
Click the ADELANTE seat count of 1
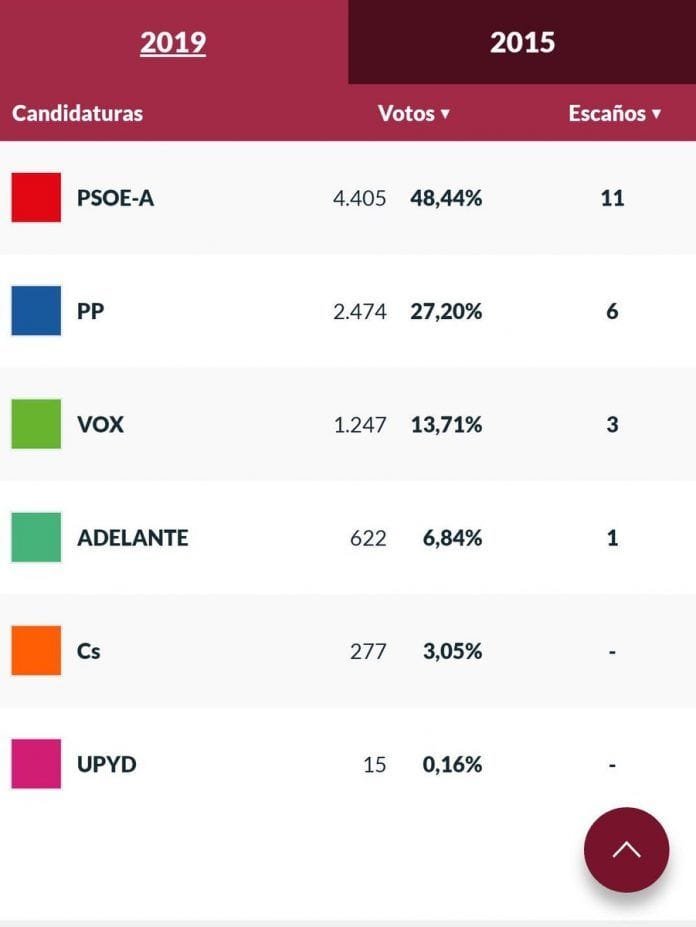[613, 538]
